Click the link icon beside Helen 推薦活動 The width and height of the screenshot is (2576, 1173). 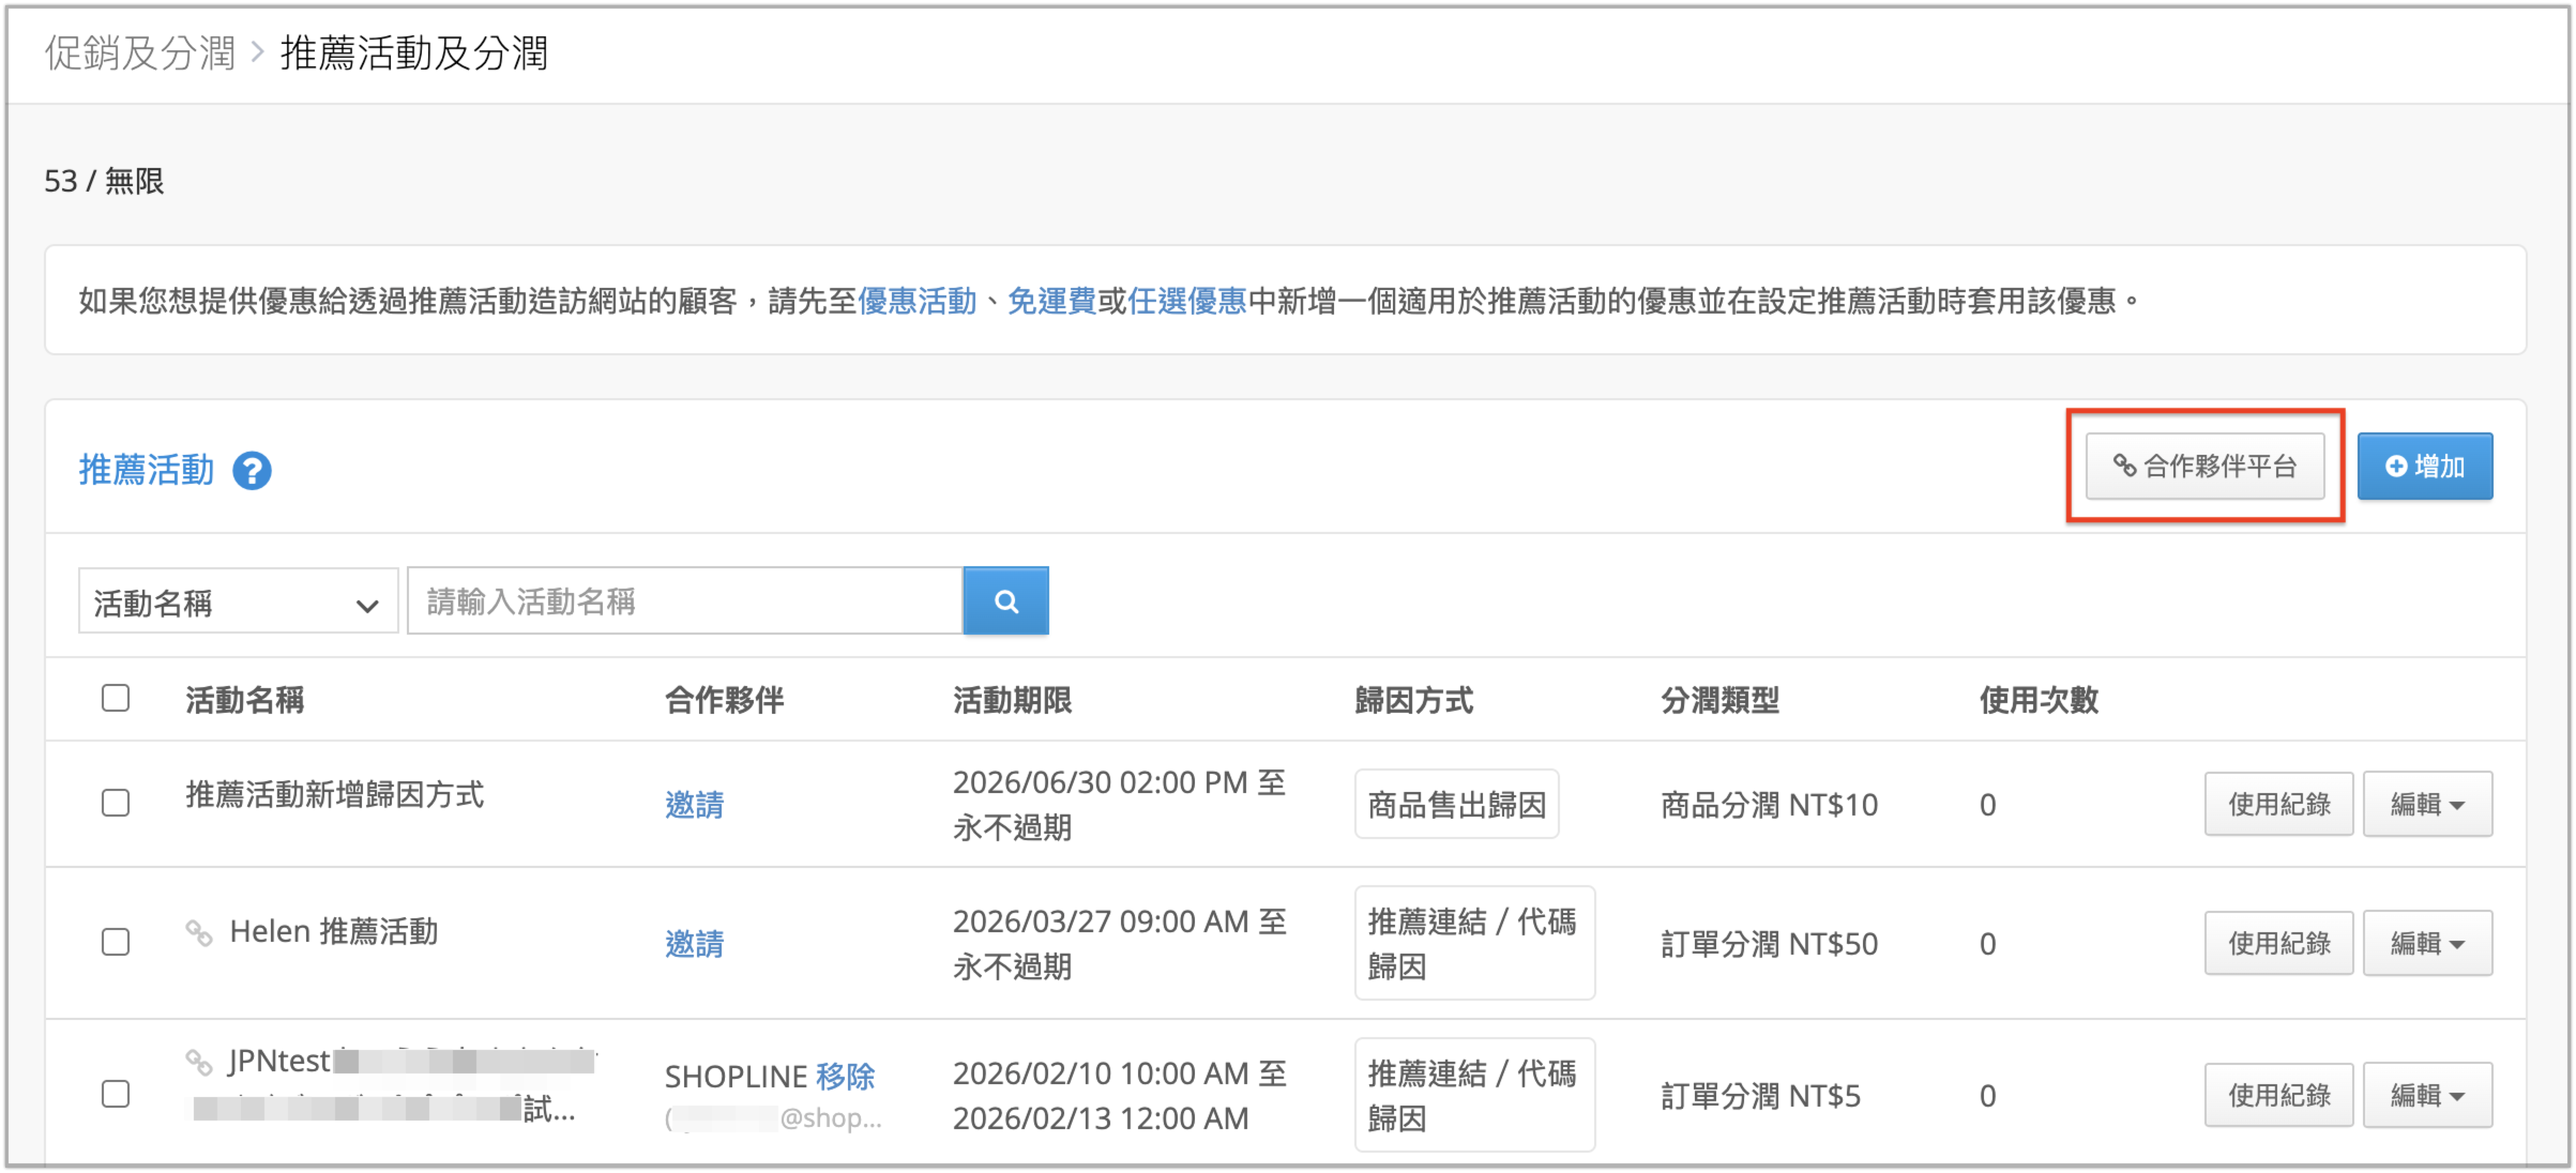click(199, 933)
